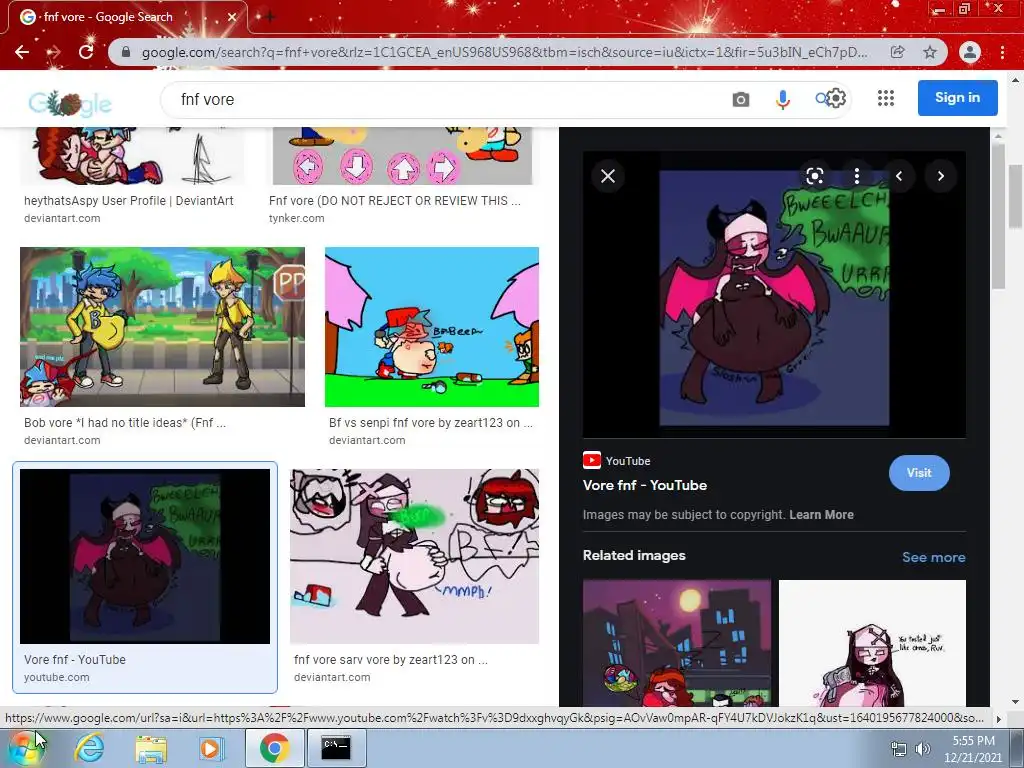The width and height of the screenshot is (1024, 768).
Task: Open preview three-dot options menu
Action: (x=856, y=176)
